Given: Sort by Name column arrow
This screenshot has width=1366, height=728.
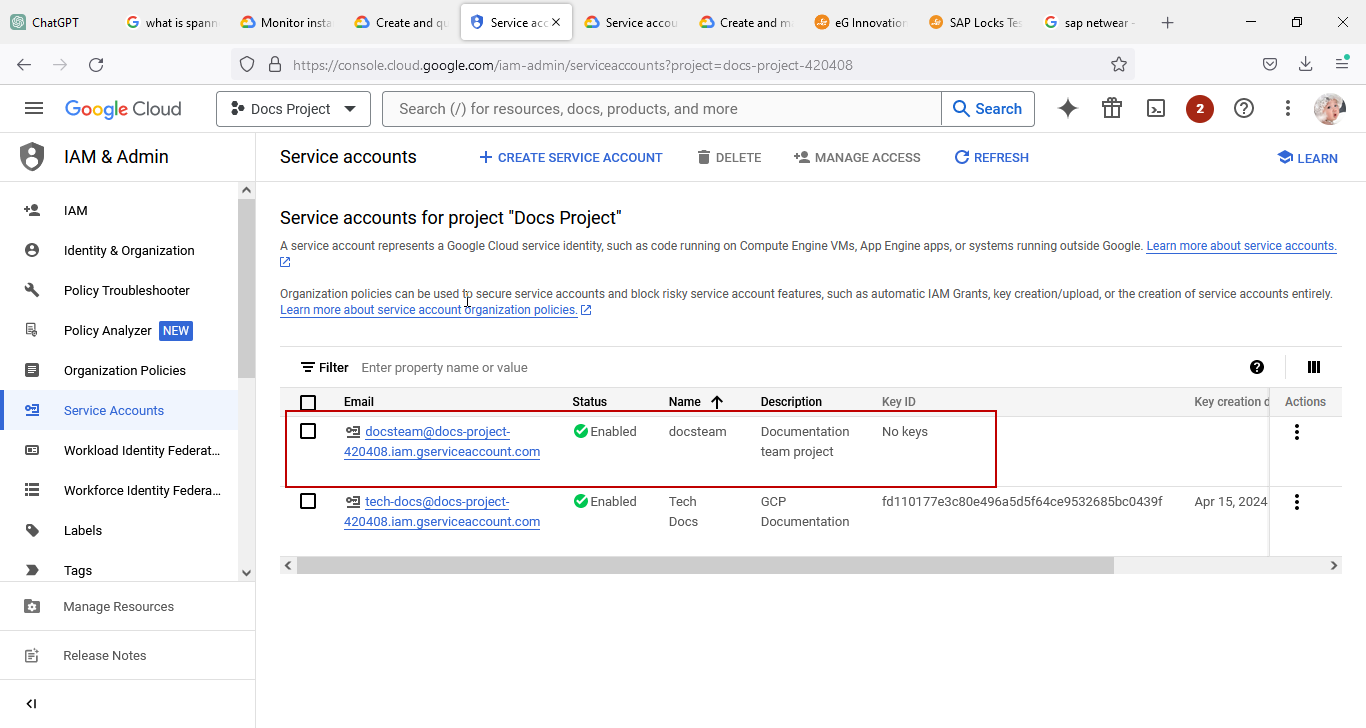Looking at the screenshot, I should pyautogui.click(x=717, y=402).
